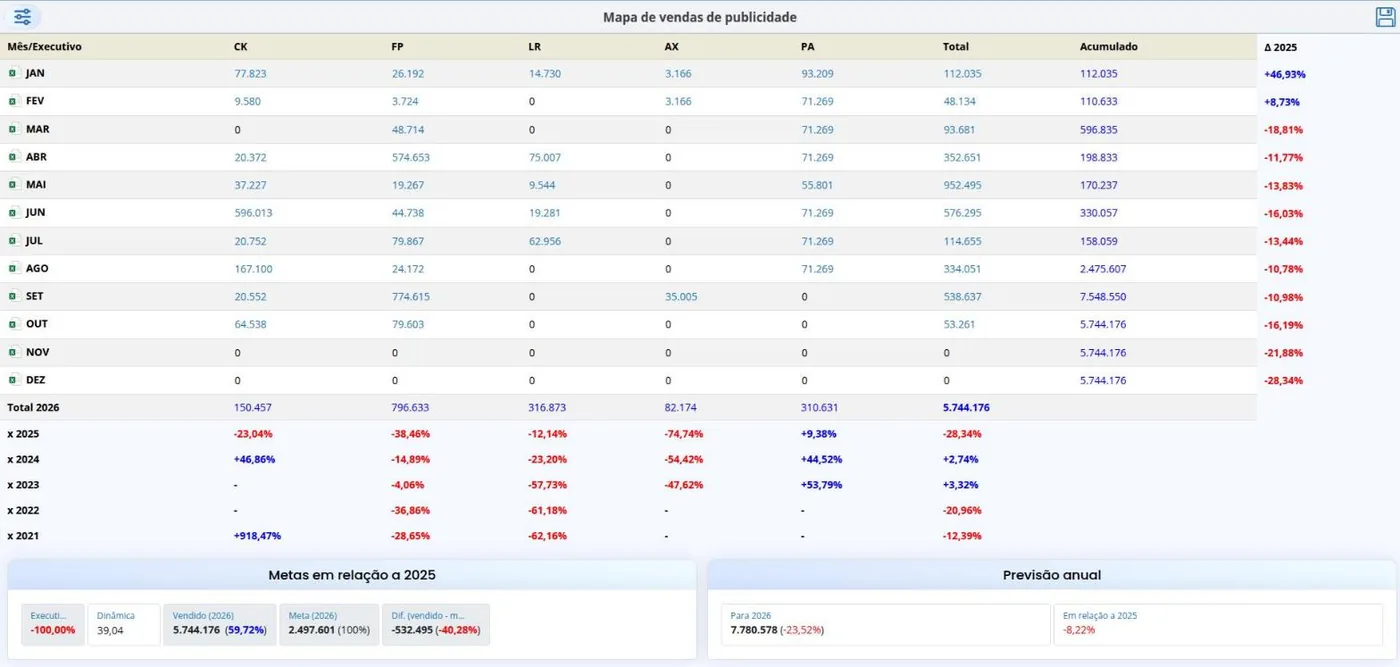Screen dimensions: 1400x667
Task: Open CK value 596.013 for JUN
Action: 253,213
